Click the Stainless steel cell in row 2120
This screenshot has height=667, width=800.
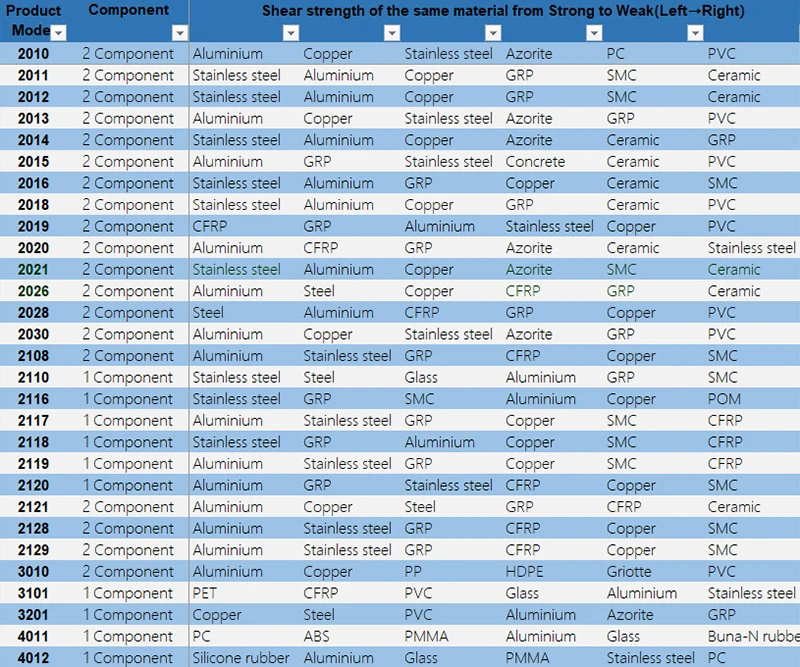point(448,485)
